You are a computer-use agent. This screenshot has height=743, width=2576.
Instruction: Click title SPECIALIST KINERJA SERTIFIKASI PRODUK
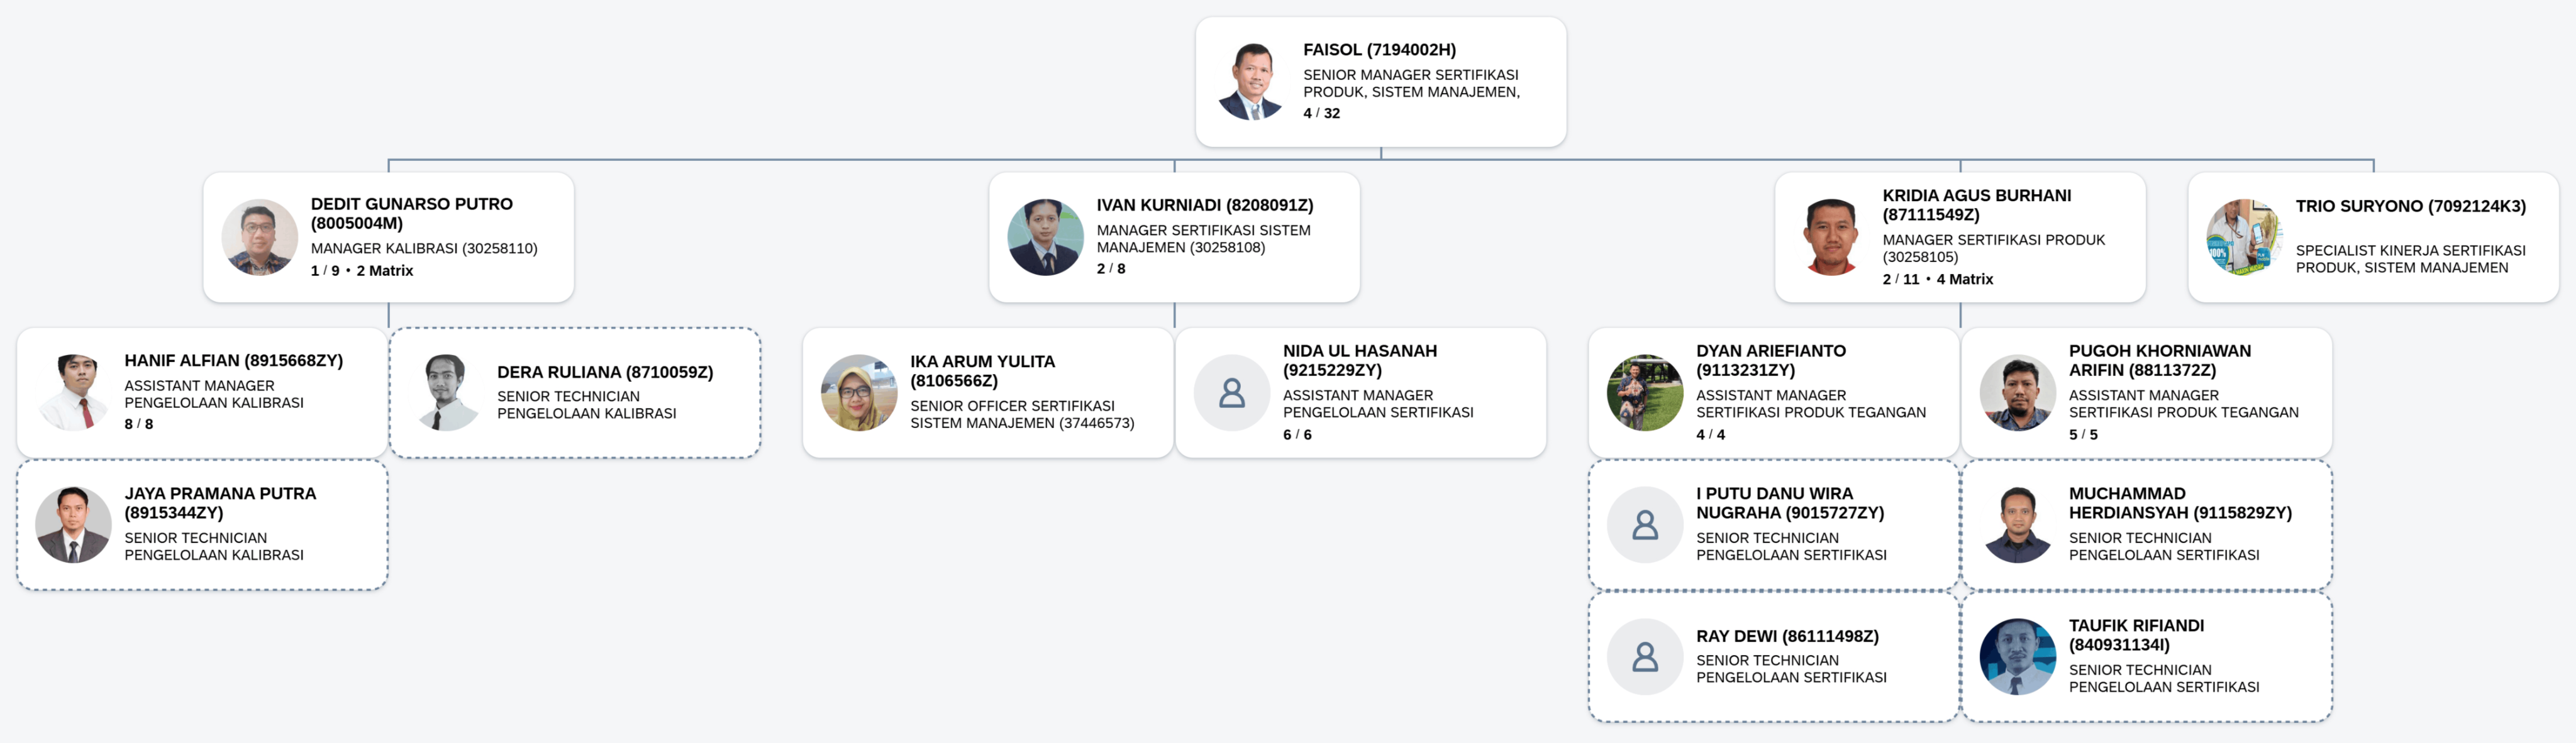coord(2411,259)
